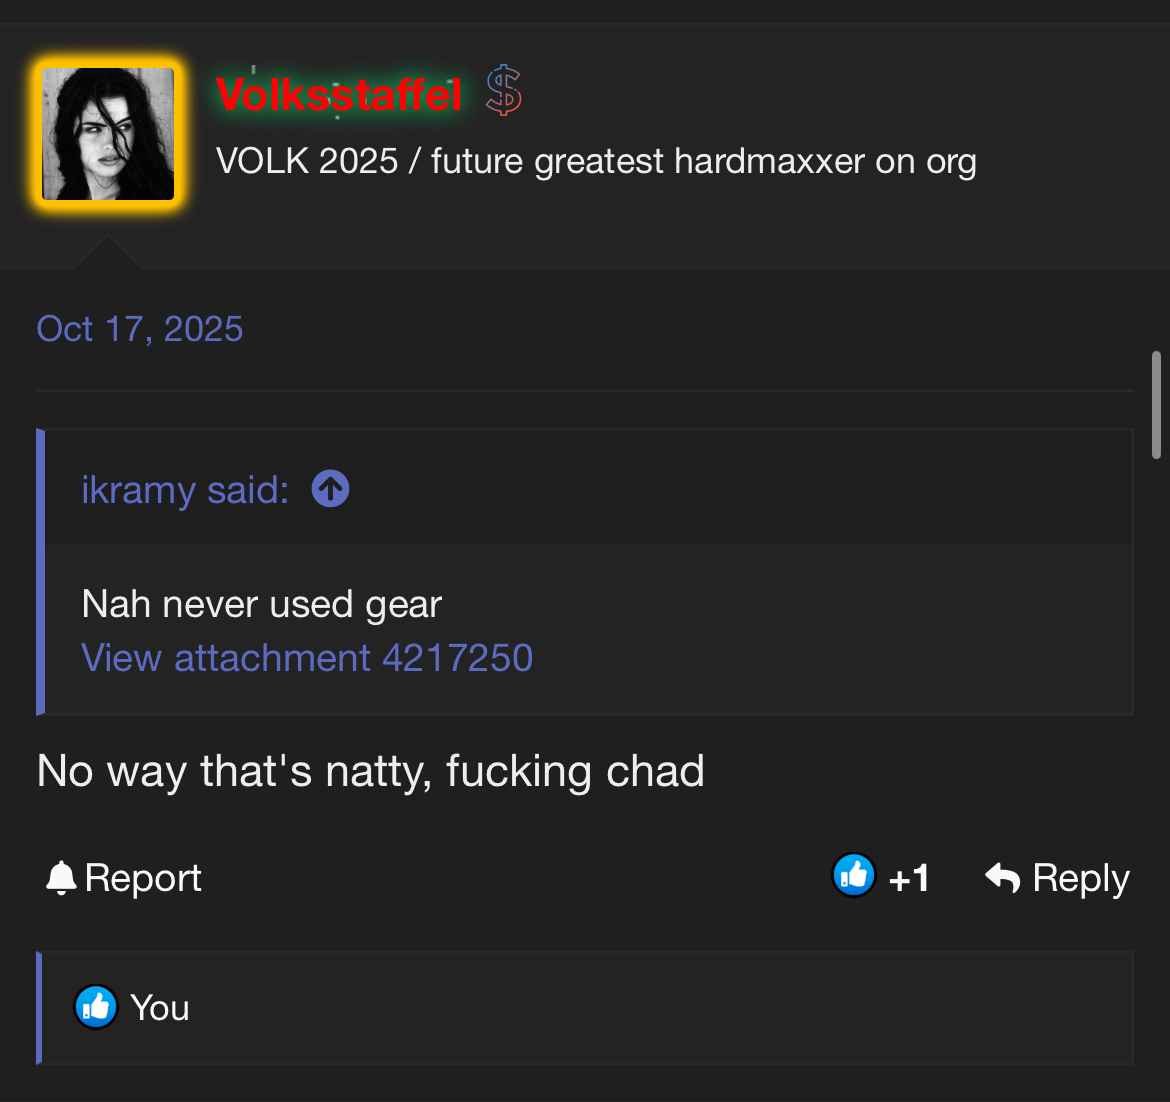Open Volksstaffel's profile avatar
Screen dimensions: 1170x1102
pos(108,134)
